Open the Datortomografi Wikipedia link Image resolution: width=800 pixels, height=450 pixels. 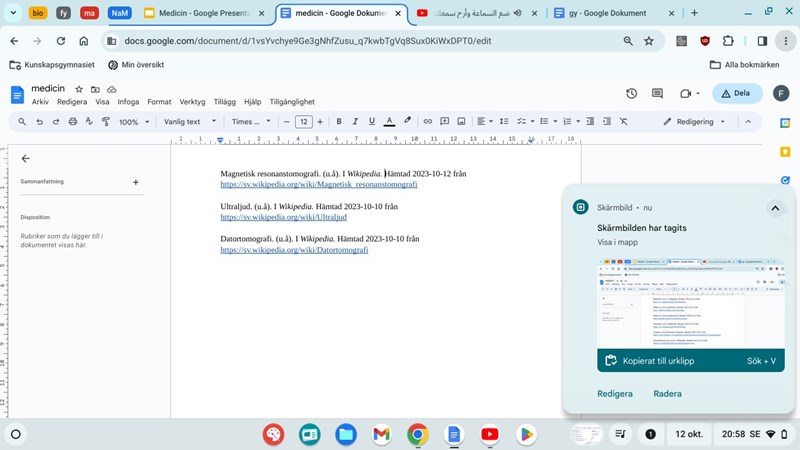click(x=294, y=250)
